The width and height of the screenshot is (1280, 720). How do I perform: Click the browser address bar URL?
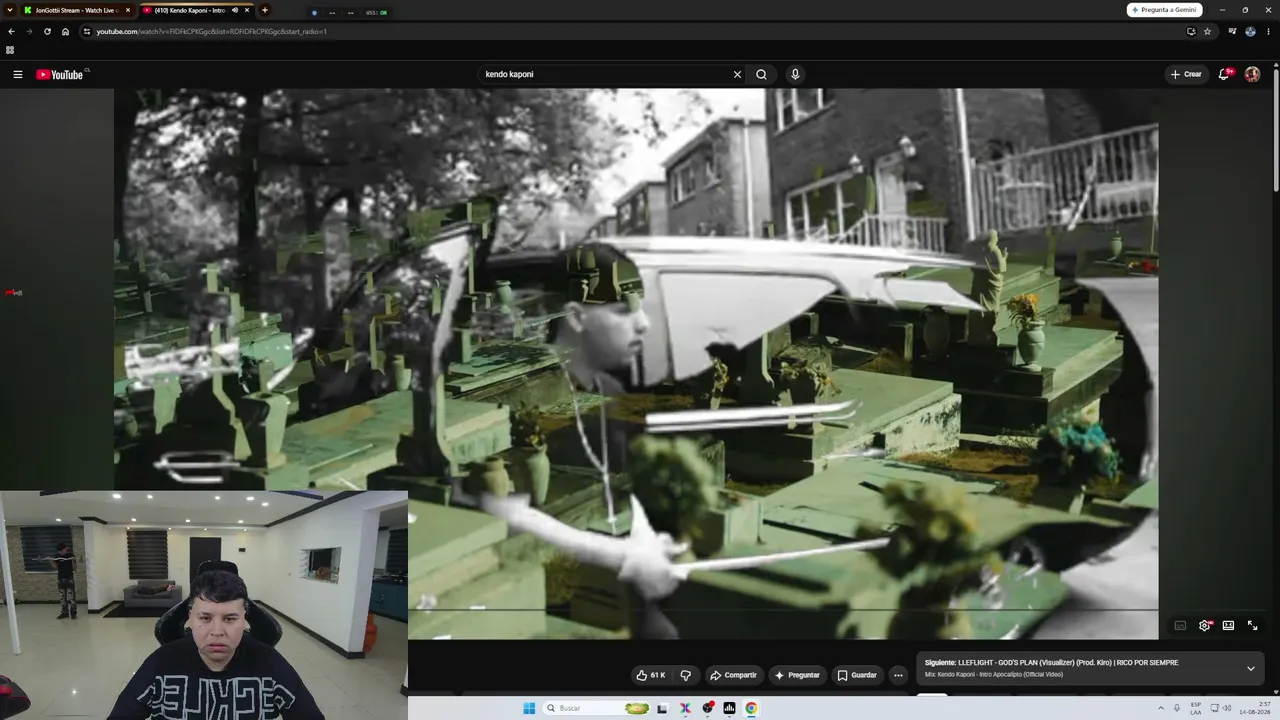point(212,31)
